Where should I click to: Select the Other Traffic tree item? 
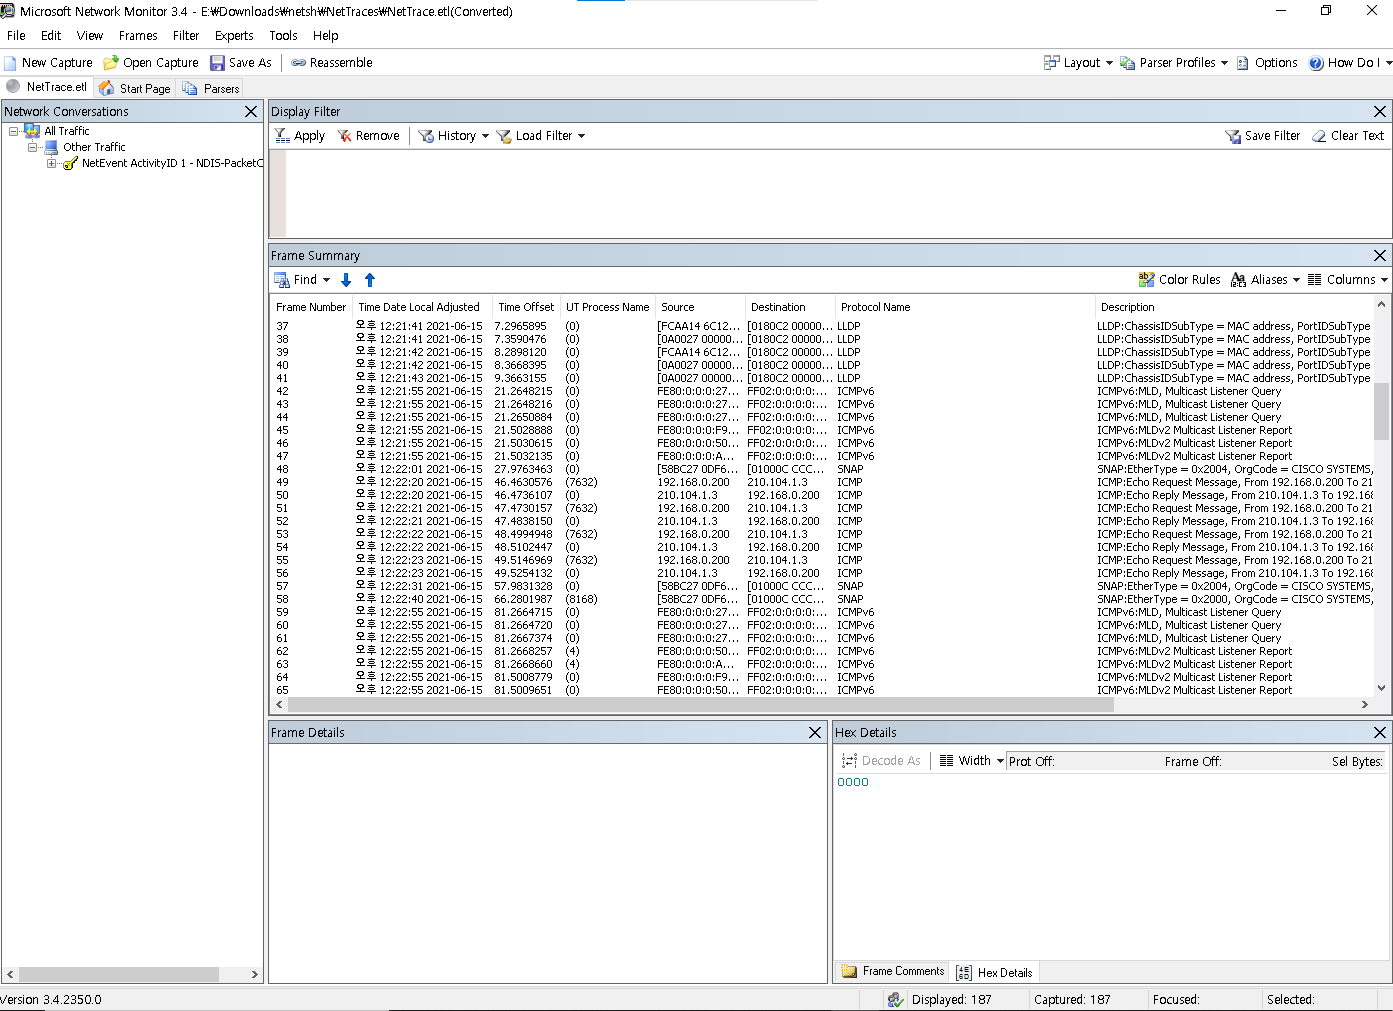[x=94, y=147]
